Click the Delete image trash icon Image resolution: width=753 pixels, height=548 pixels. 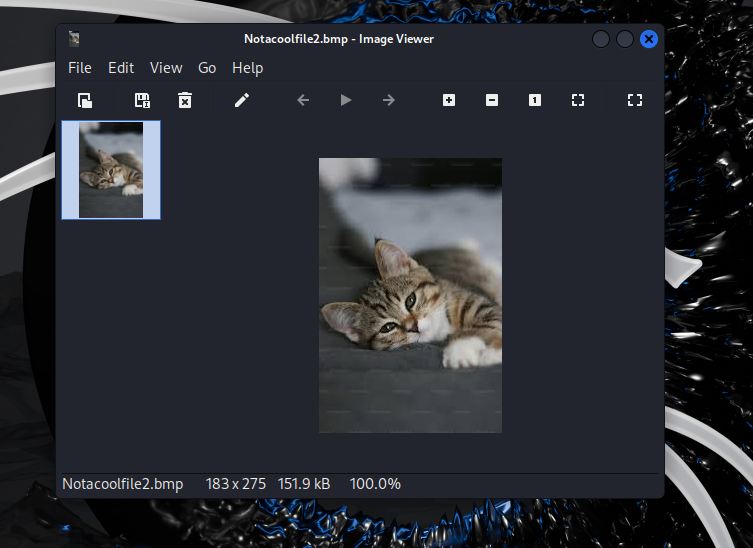[x=185, y=100]
